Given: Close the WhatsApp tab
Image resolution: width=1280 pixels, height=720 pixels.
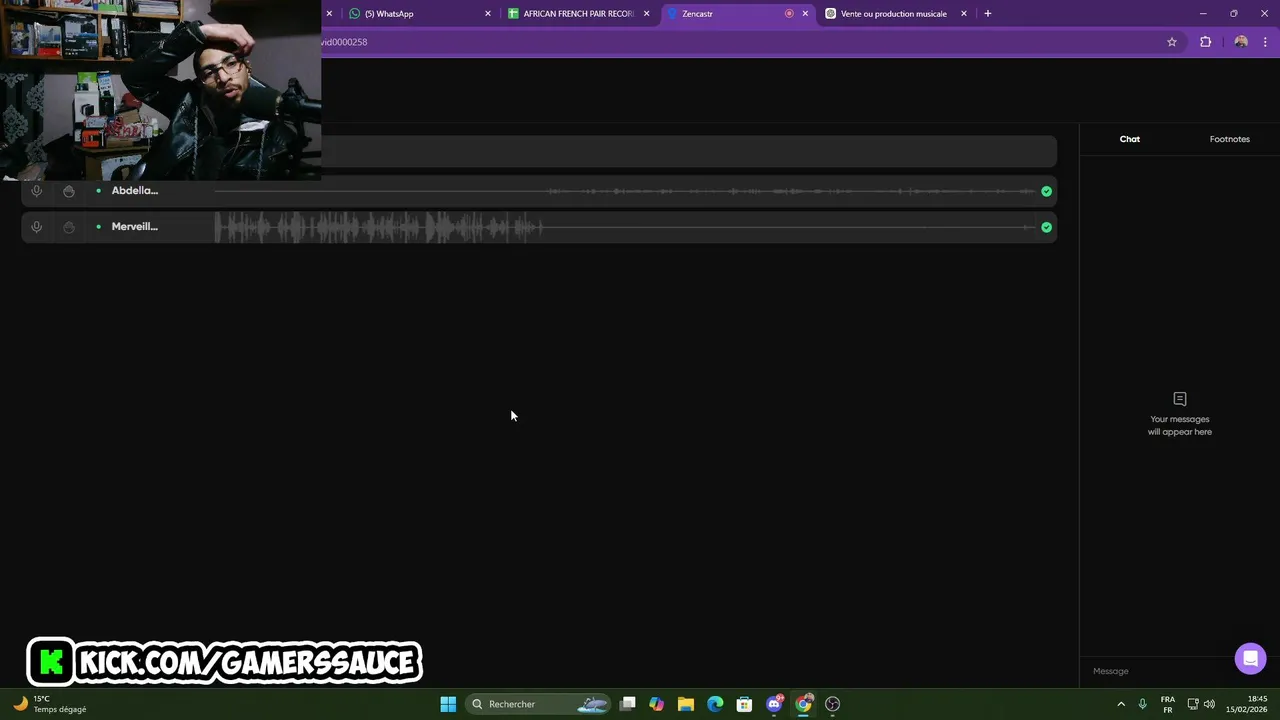Looking at the screenshot, I should click(488, 14).
